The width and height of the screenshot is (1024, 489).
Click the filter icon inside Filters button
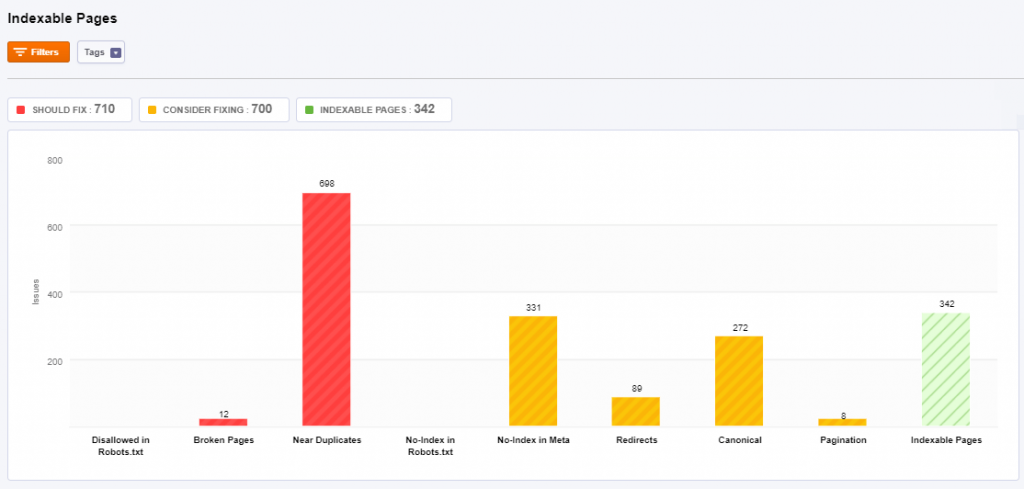(20, 52)
